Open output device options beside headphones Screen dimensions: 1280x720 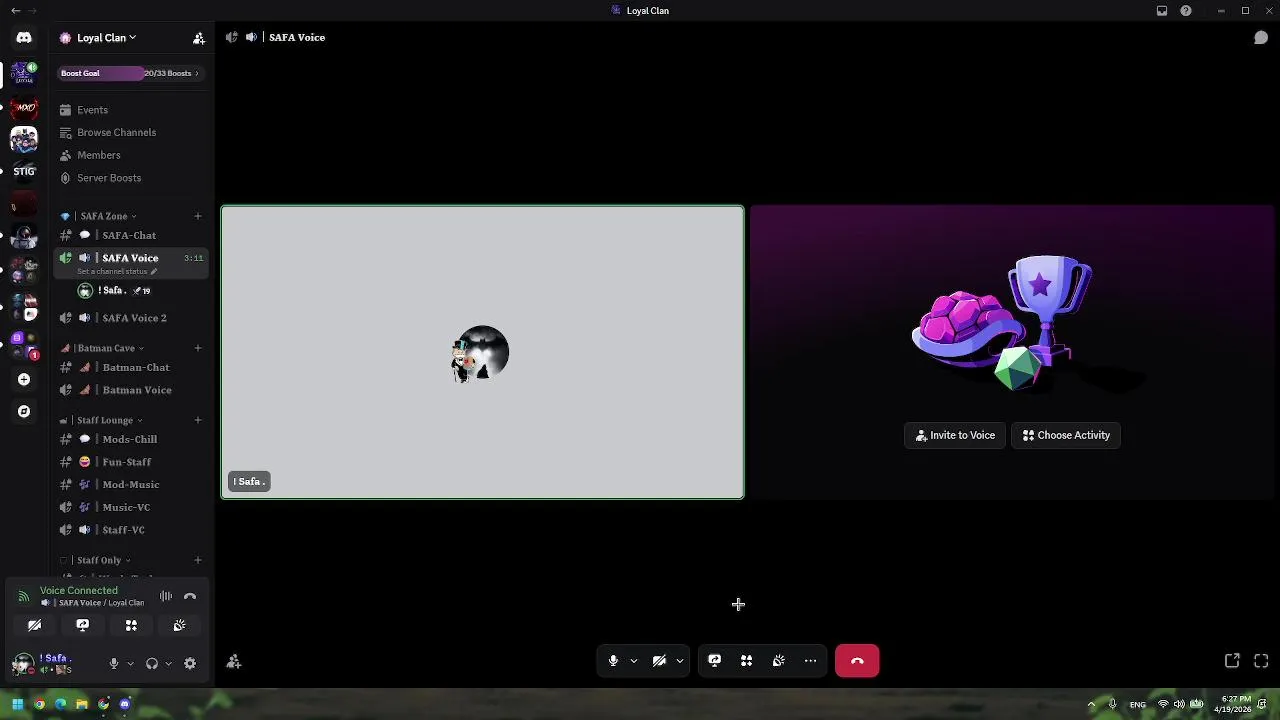click(168, 663)
